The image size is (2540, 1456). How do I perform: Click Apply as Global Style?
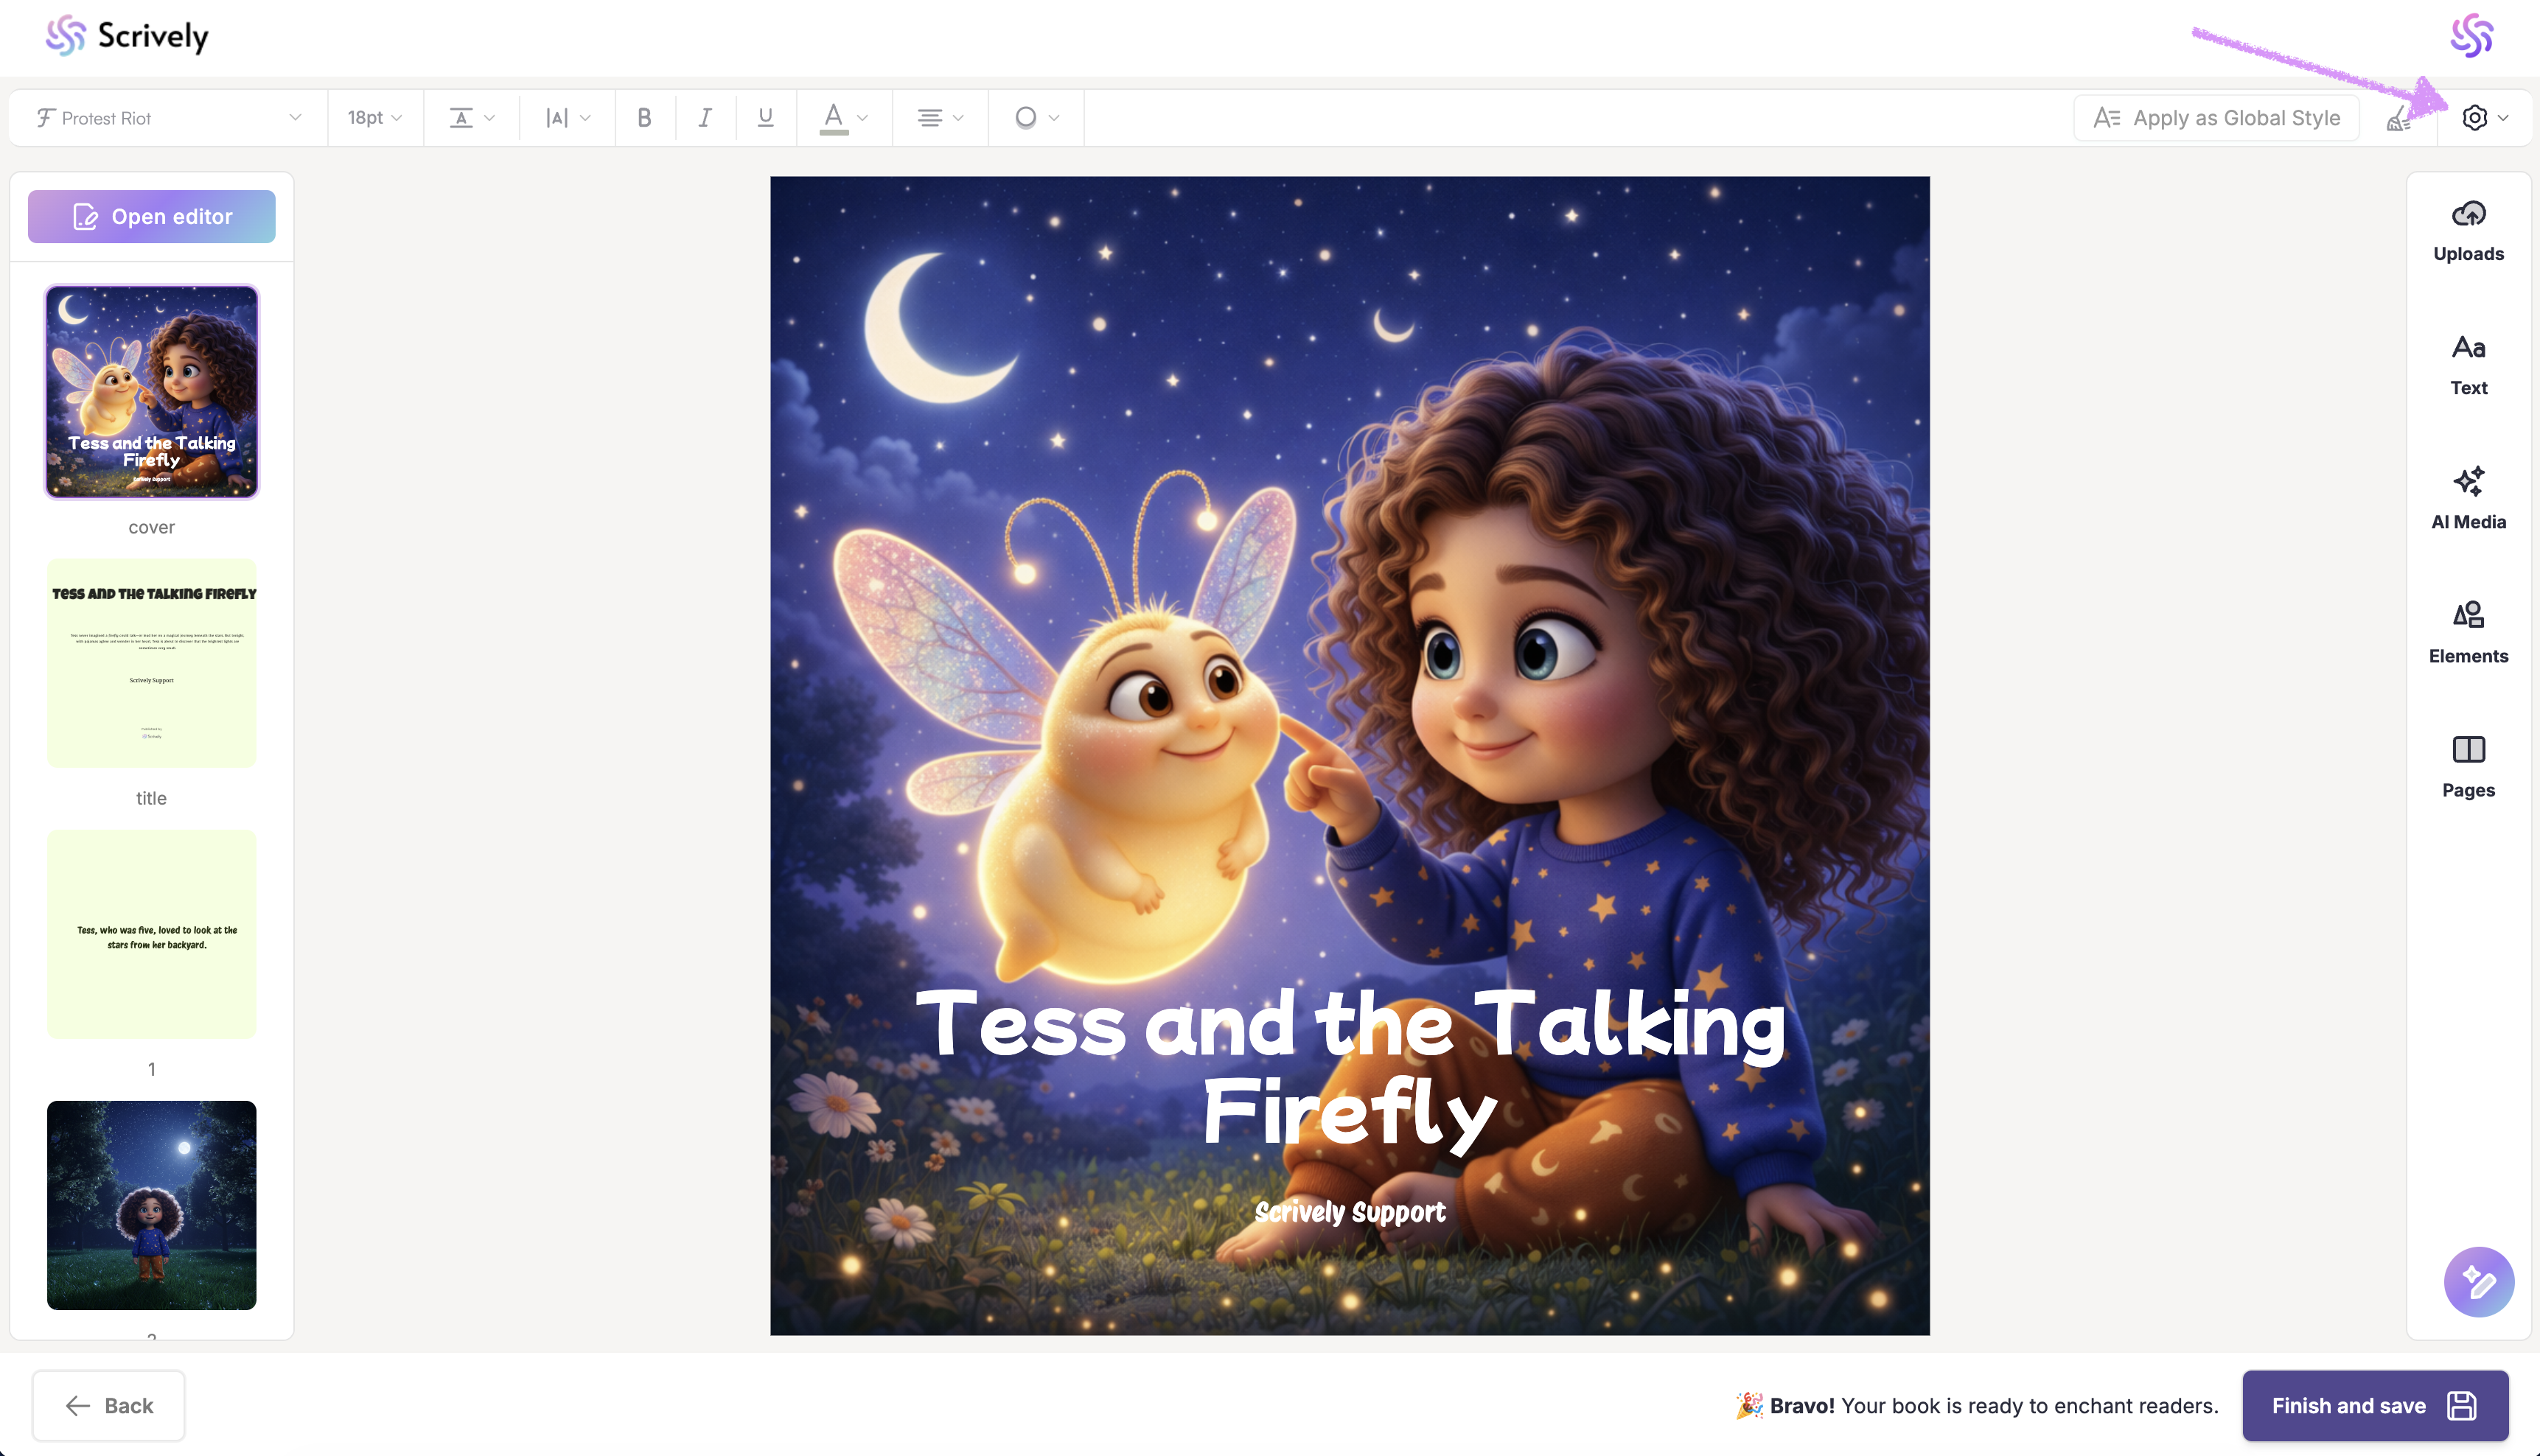[x=2216, y=118]
